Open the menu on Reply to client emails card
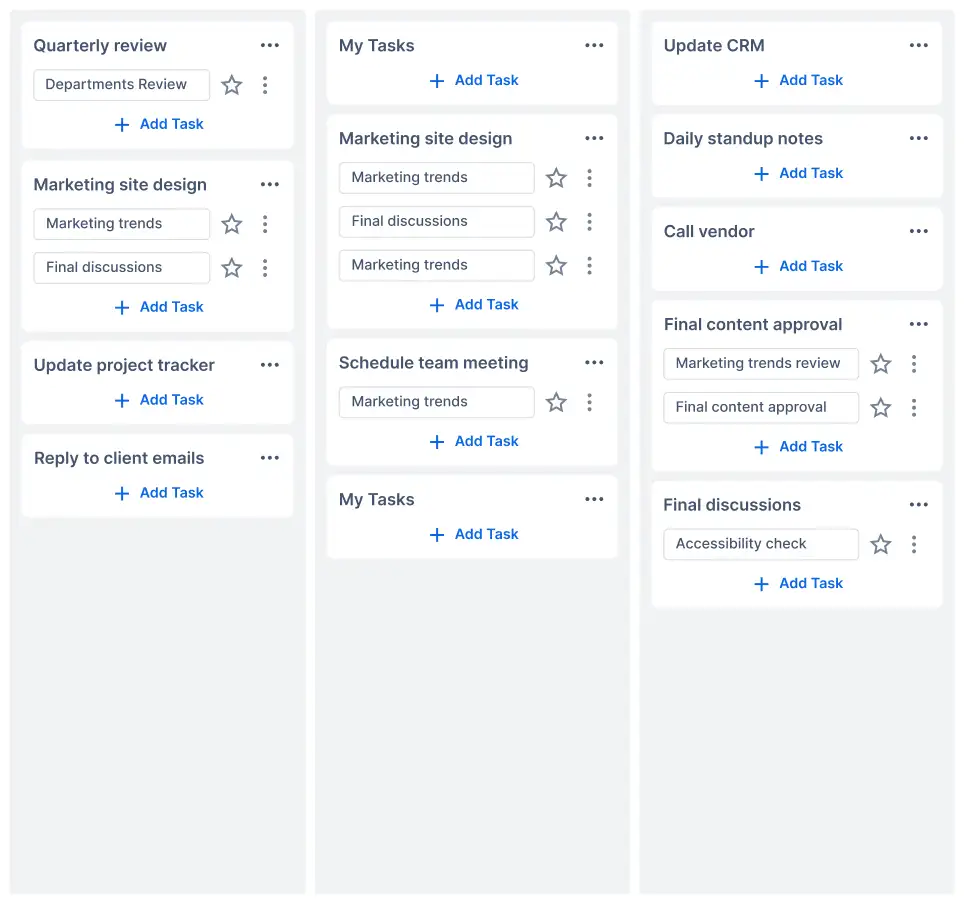Screen dimensions: 964x904 (x=269, y=457)
